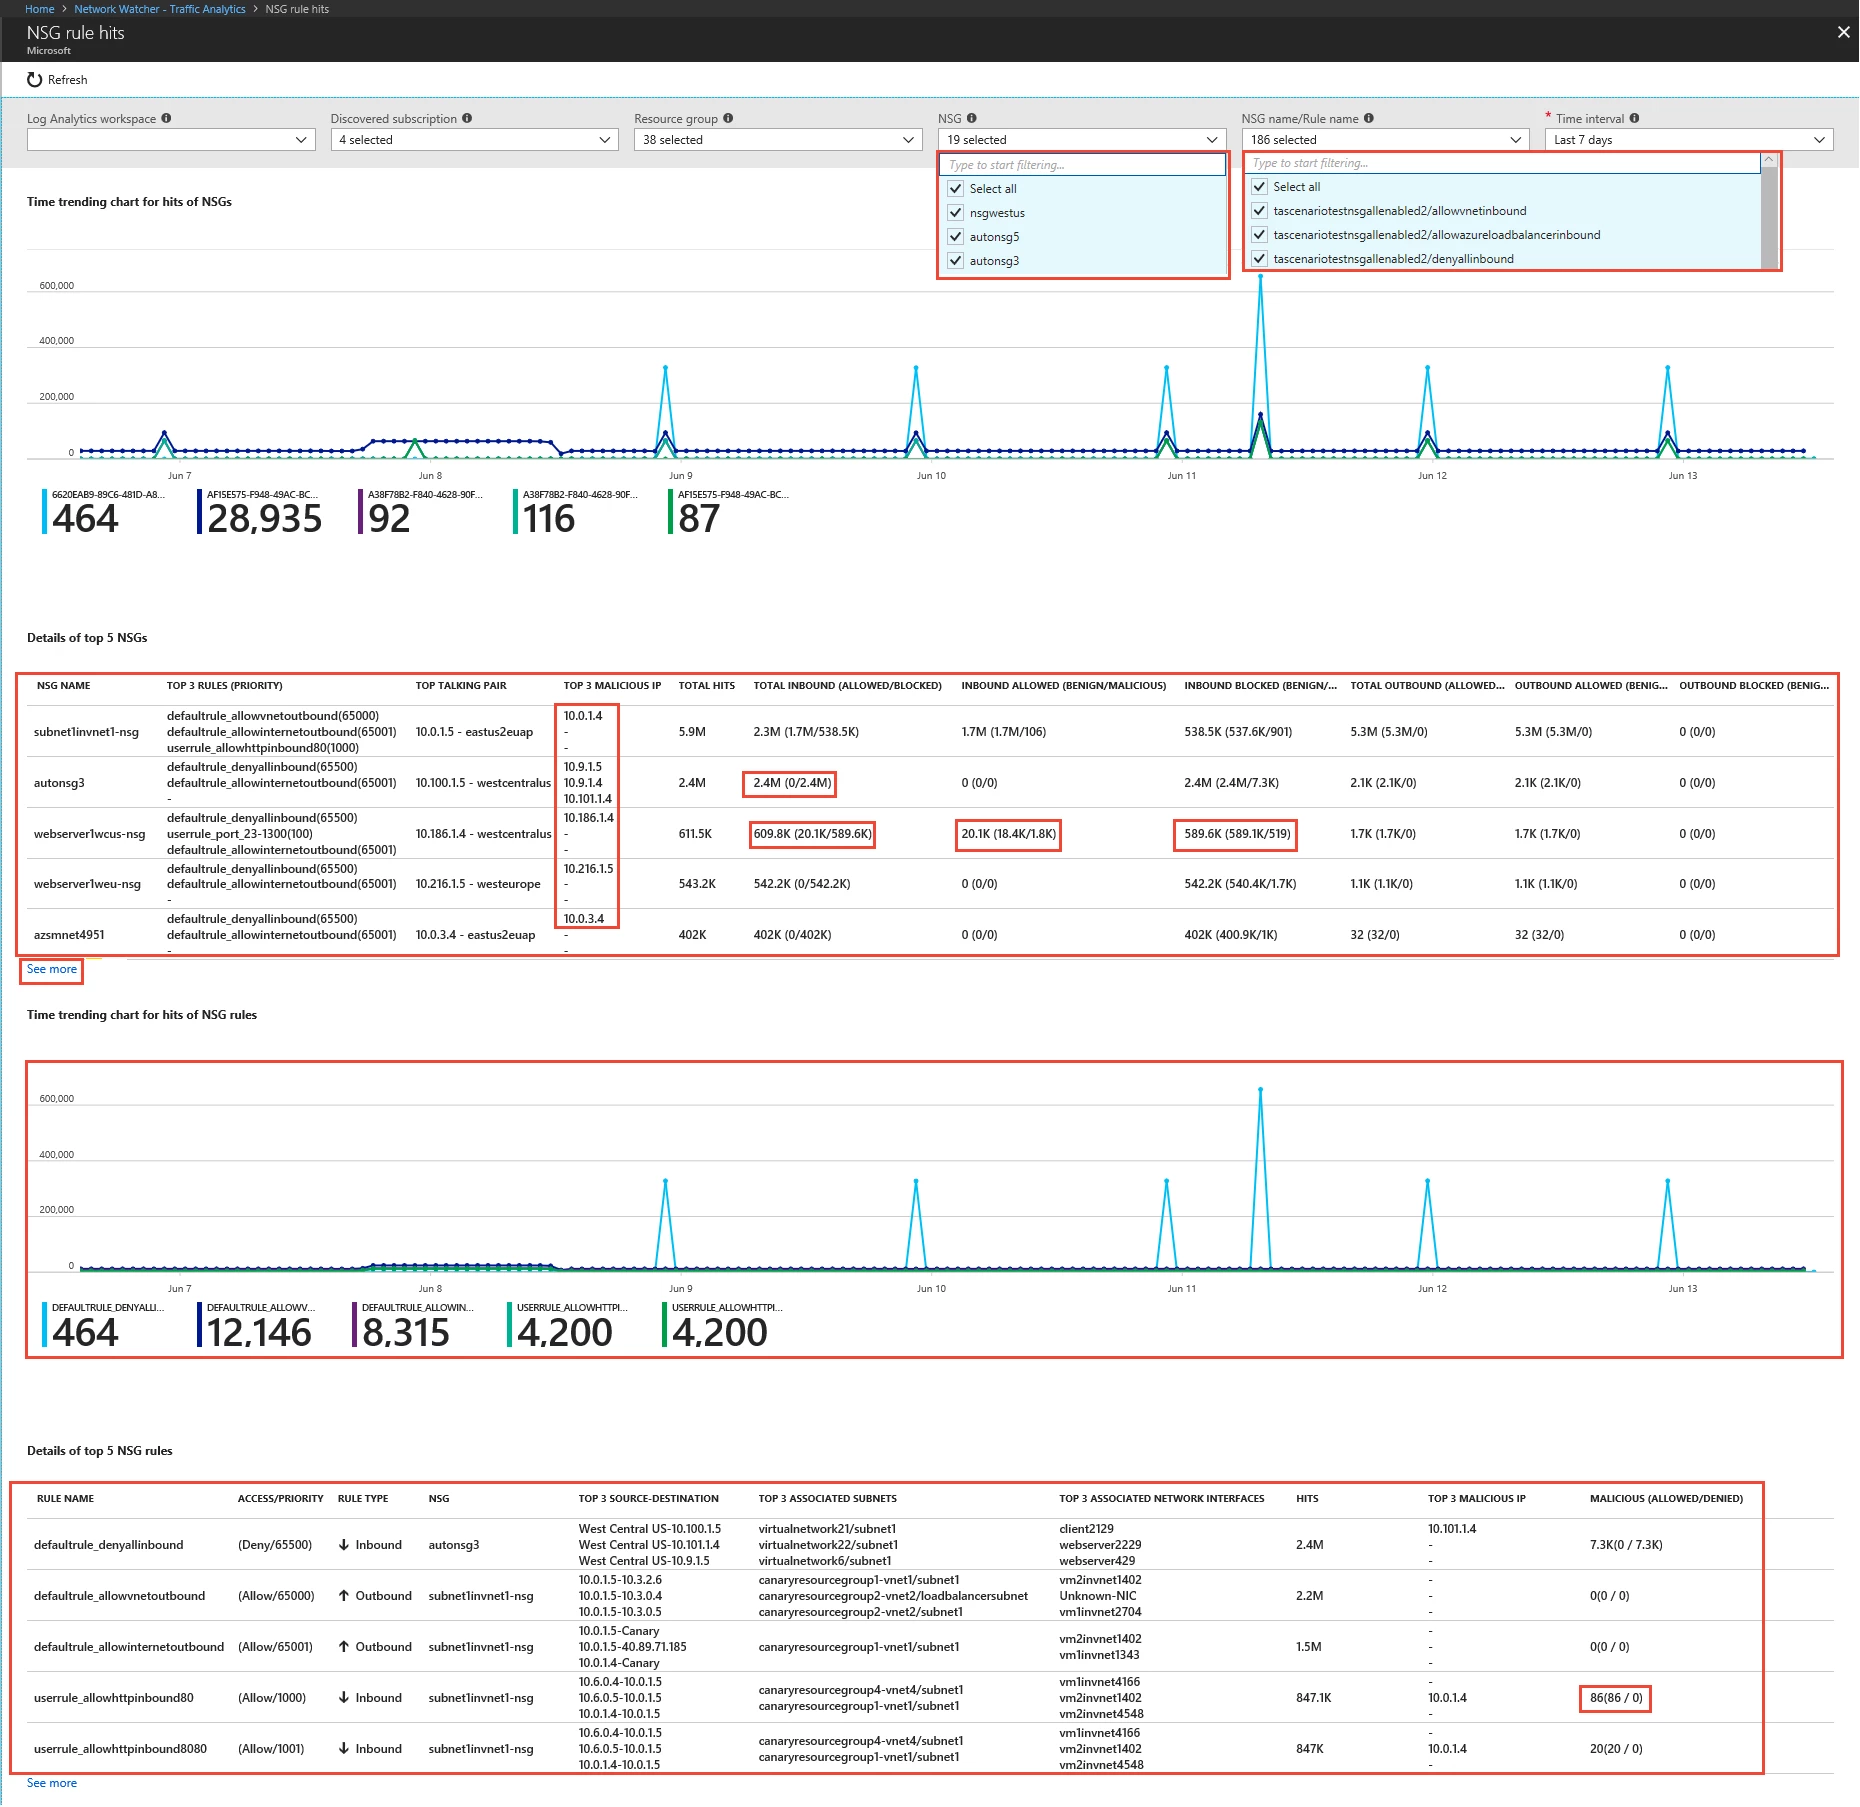1860x1807 pixels.
Task: Select purple legend 92 in NSG chart
Action: (x=421, y=512)
